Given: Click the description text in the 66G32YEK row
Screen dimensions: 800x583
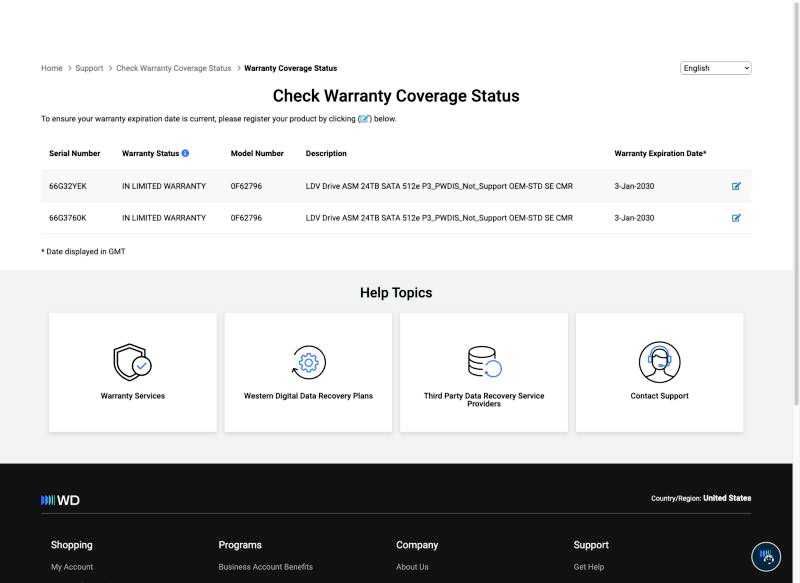Looking at the screenshot, I should click(x=439, y=186).
